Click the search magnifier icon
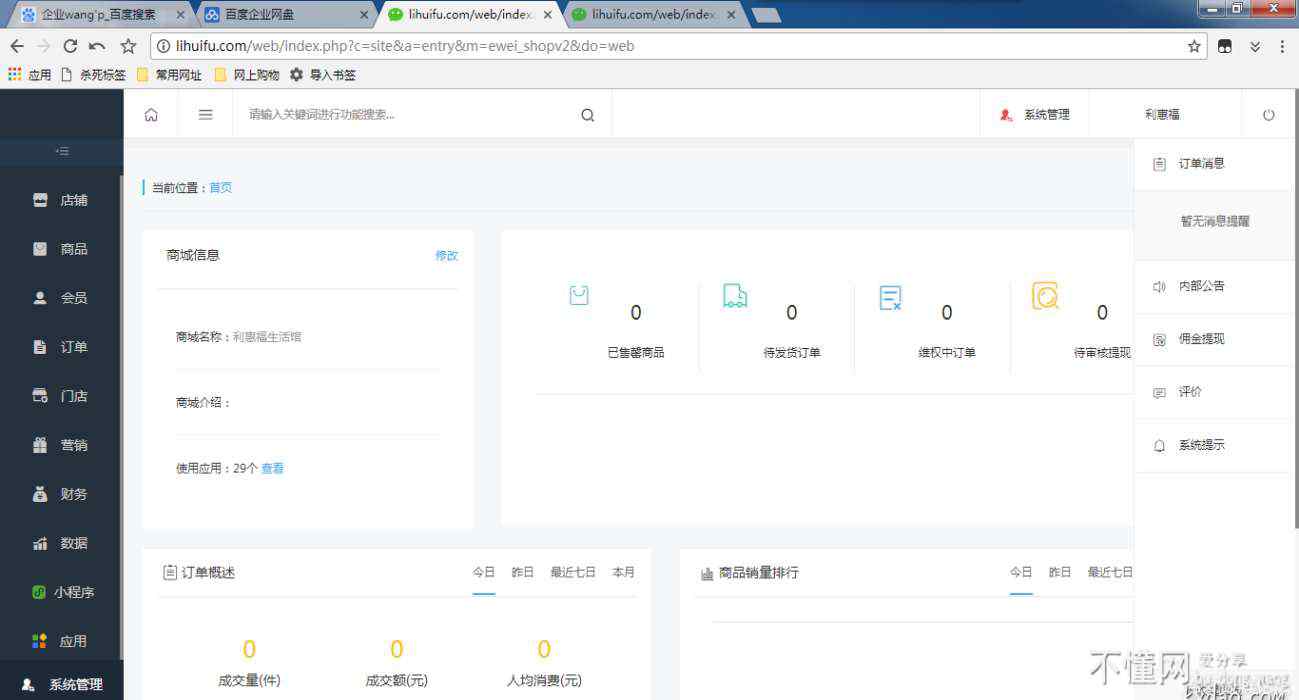Screen dimensions: 1299x700 tap(587, 115)
